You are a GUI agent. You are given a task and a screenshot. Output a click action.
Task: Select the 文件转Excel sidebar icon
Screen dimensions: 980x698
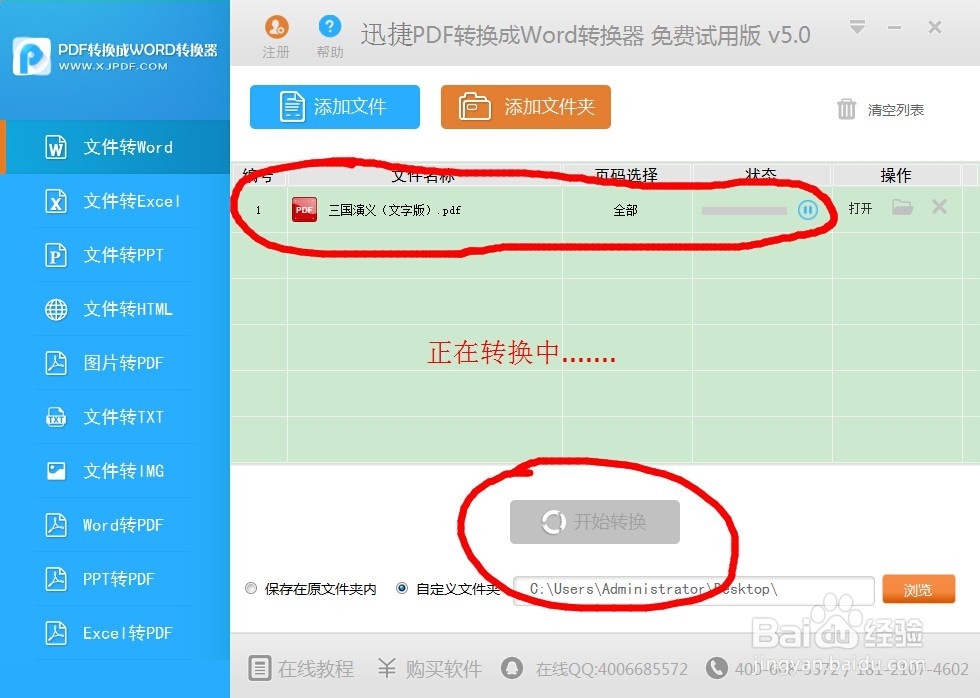point(56,201)
